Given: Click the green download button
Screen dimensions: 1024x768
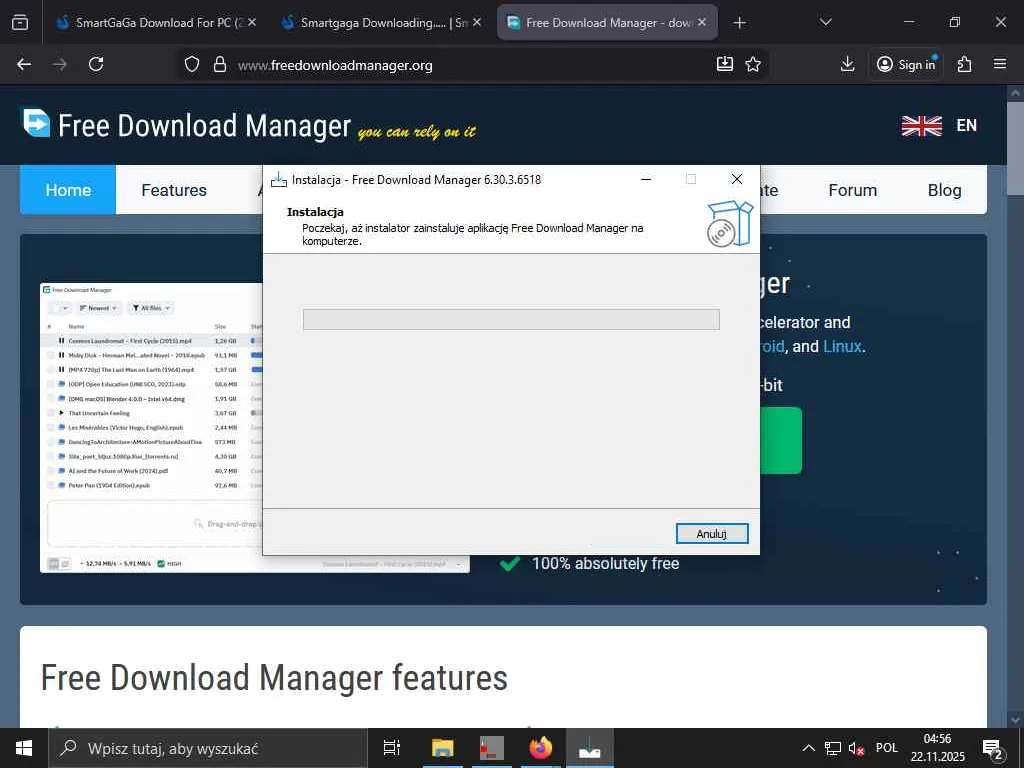Looking at the screenshot, I should pyautogui.click(x=781, y=440).
